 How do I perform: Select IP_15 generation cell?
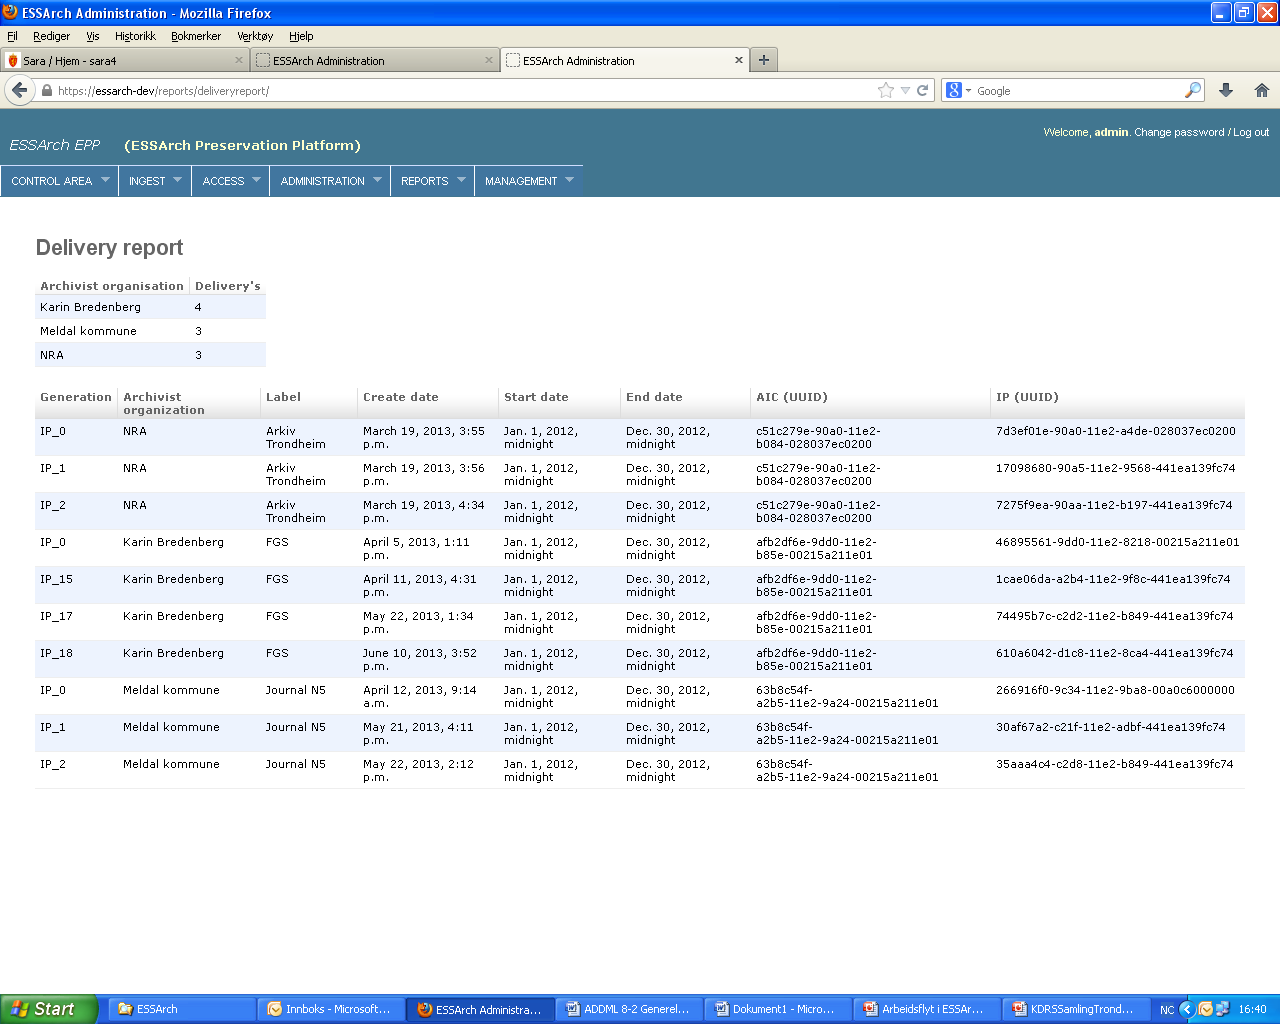pos(56,579)
